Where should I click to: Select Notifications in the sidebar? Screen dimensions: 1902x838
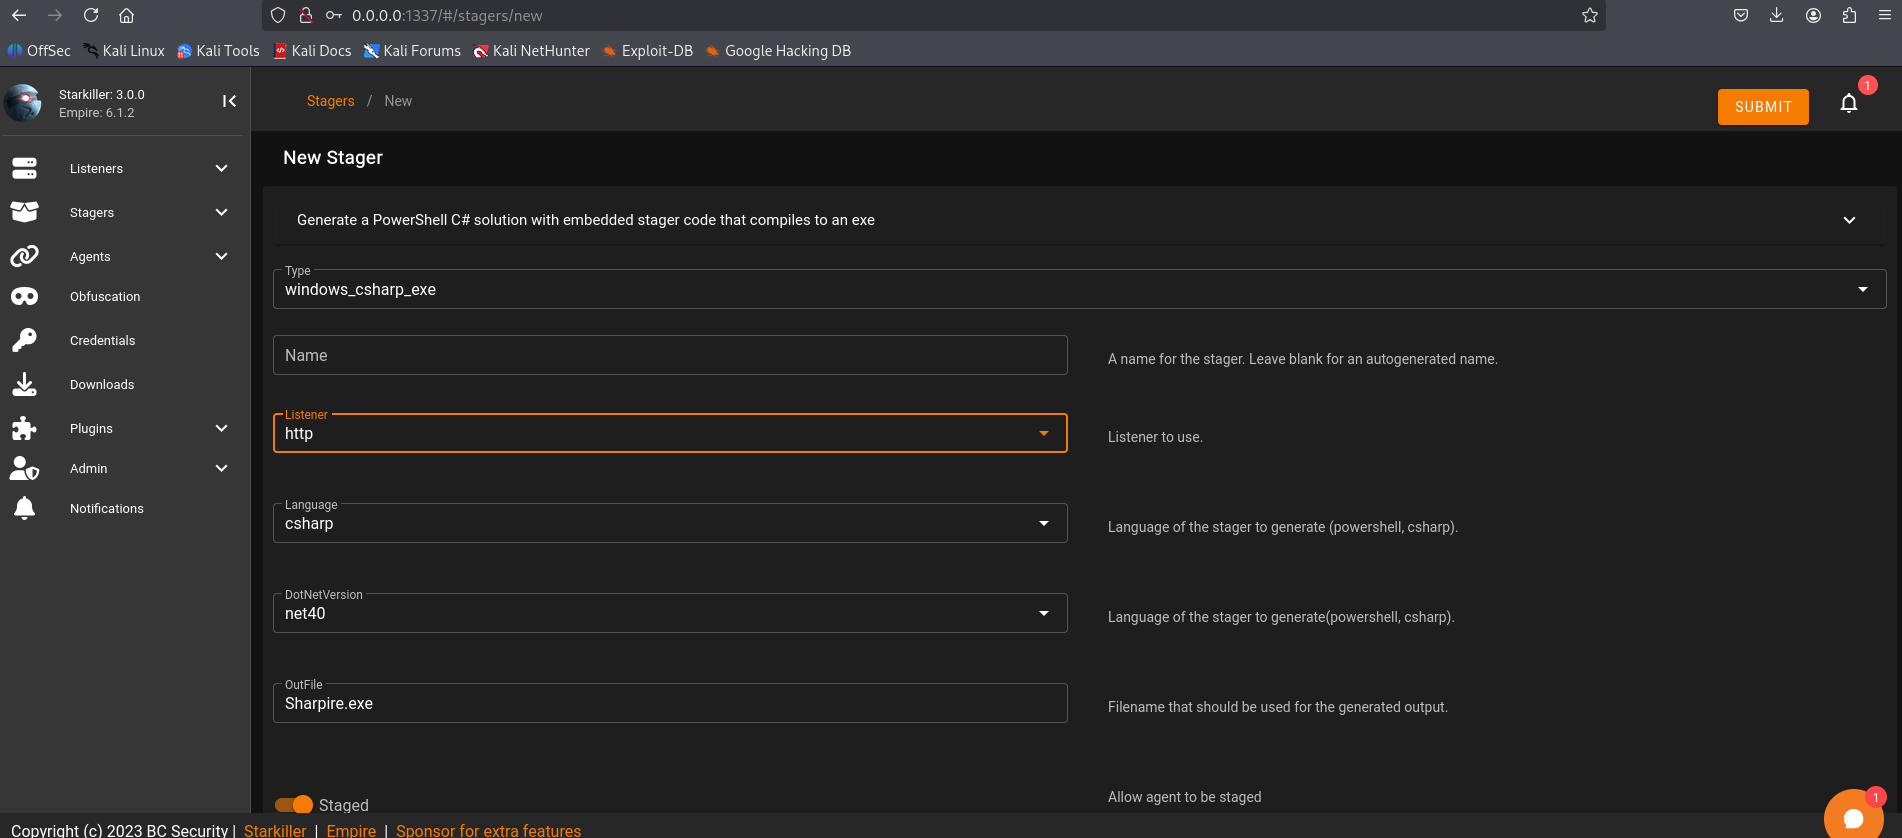107,508
